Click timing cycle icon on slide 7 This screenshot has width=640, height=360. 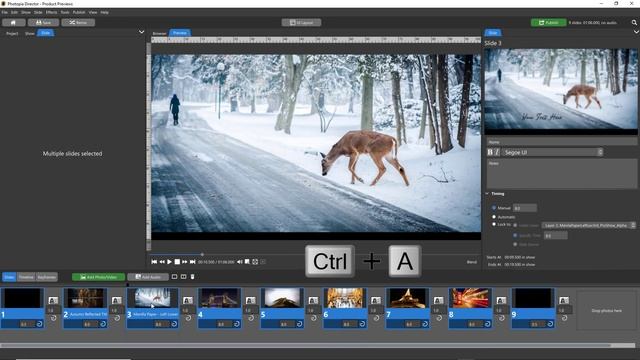tap(425, 324)
